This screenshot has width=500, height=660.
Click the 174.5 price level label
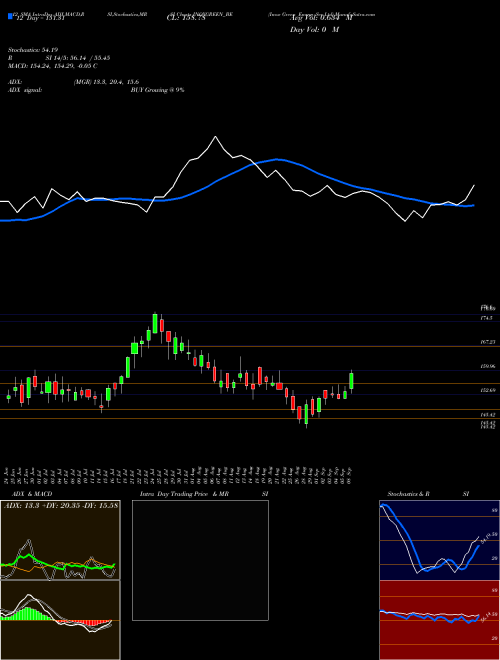click(x=486, y=318)
